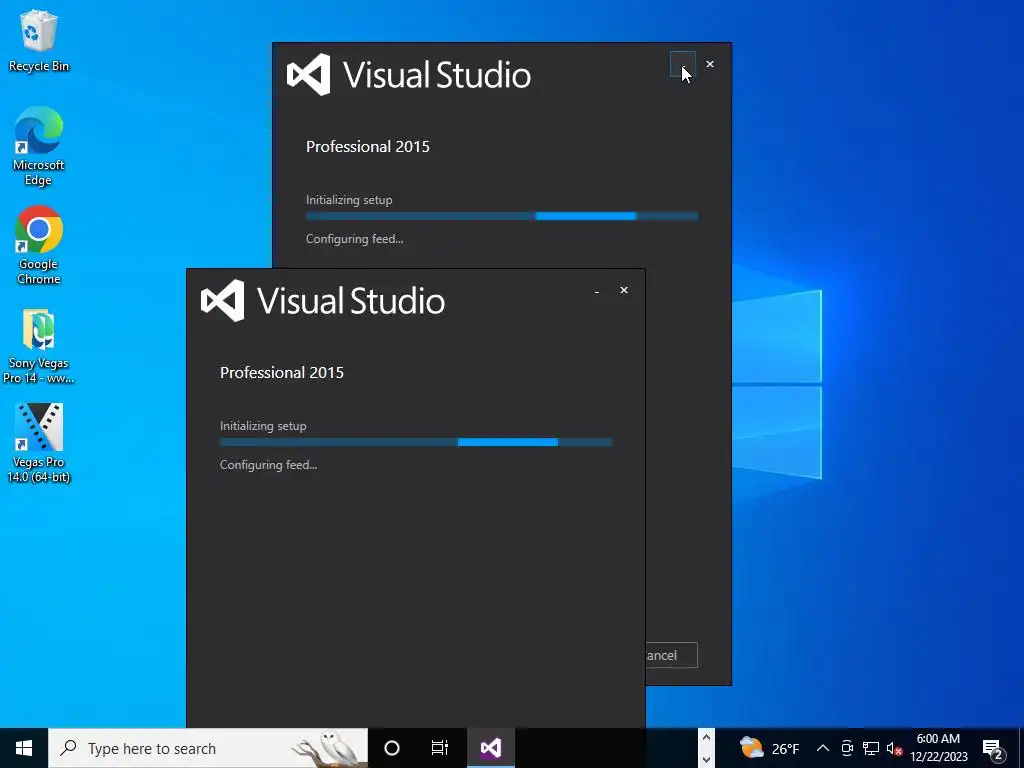Click 'Initializing setup' label in front window

263,426
